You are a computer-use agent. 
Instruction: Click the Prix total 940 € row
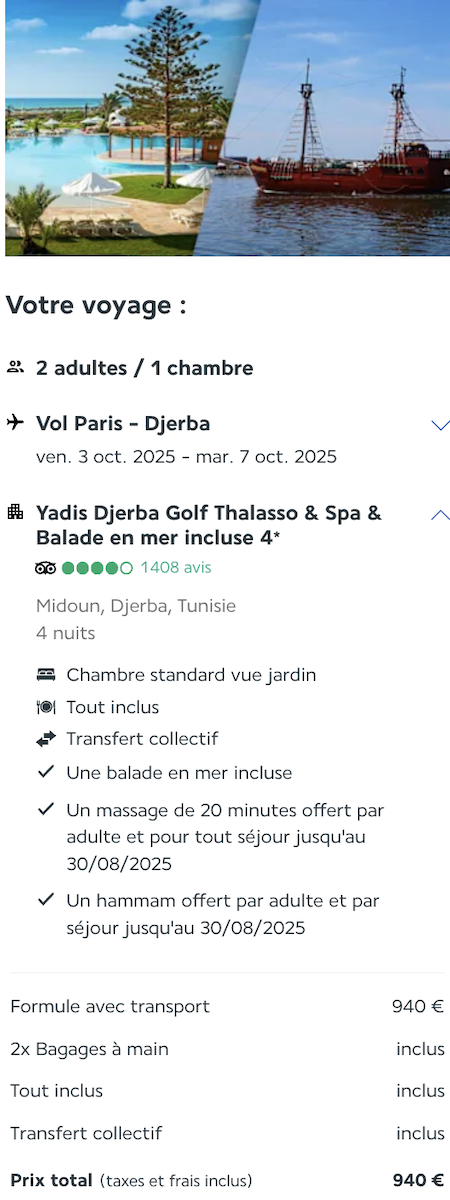click(227, 1180)
